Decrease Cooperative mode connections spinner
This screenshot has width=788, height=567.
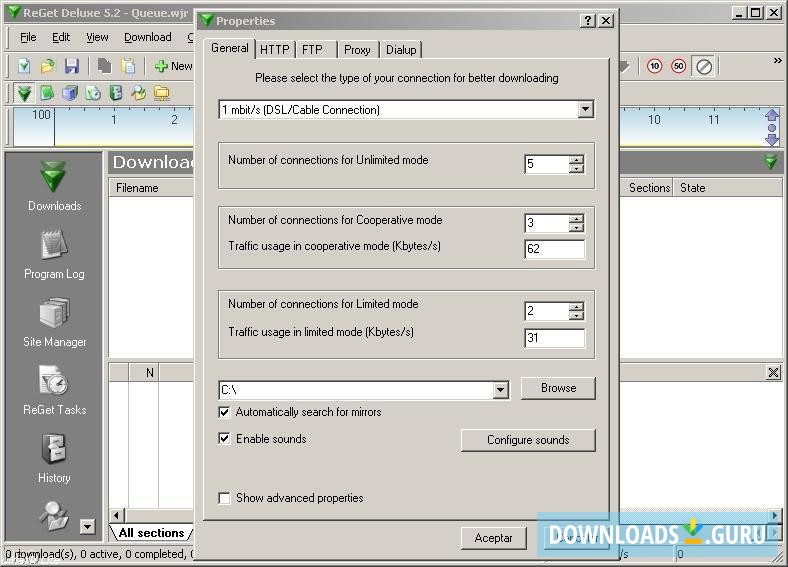tap(576, 227)
